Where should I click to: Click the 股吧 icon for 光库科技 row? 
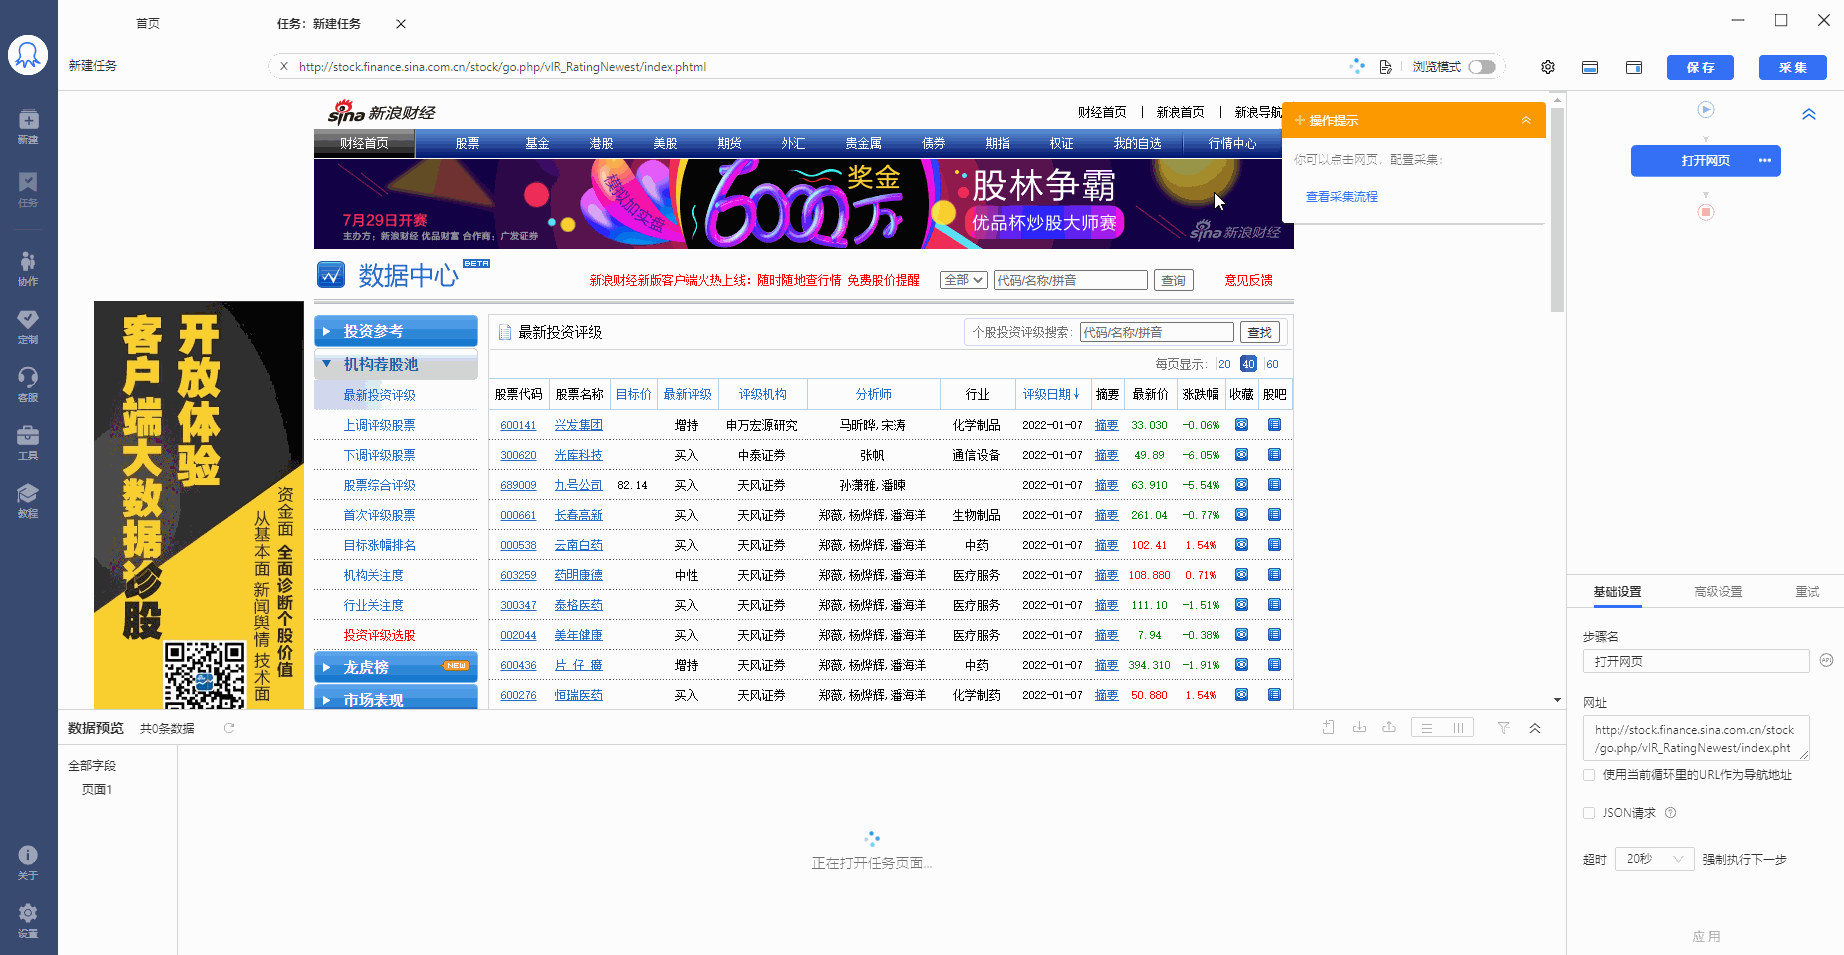click(1274, 455)
